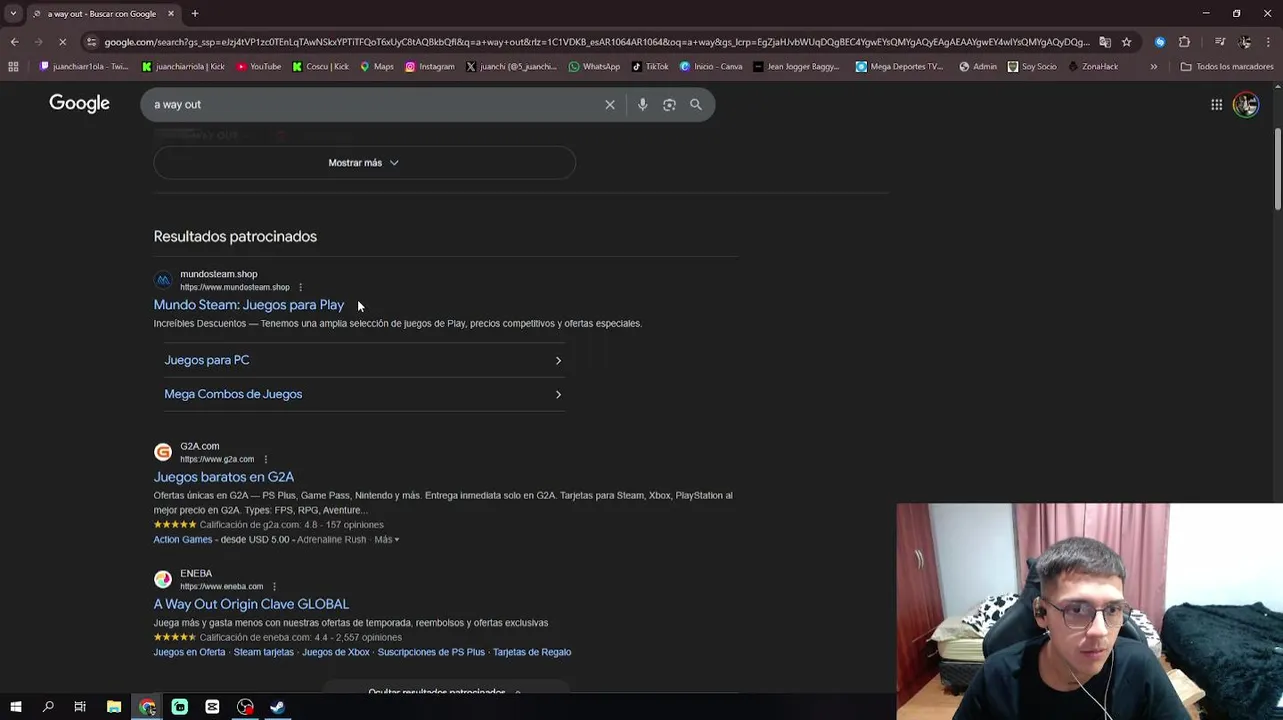Image resolution: width=1283 pixels, height=720 pixels.
Task: Open Task View on the taskbar
Action: pos(80,707)
